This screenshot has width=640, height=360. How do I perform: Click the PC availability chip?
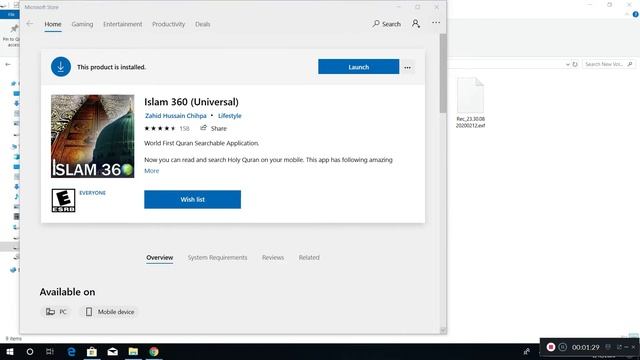point(56,312)
